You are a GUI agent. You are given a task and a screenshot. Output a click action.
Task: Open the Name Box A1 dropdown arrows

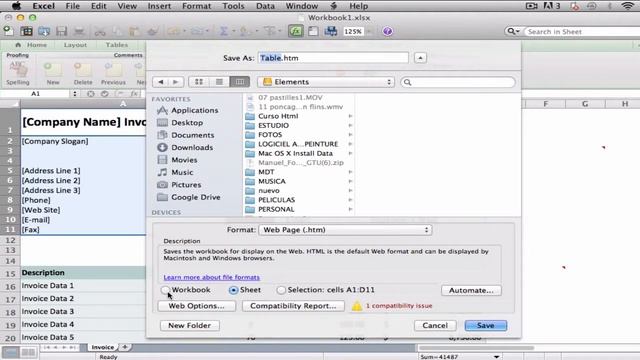point(74,94)
